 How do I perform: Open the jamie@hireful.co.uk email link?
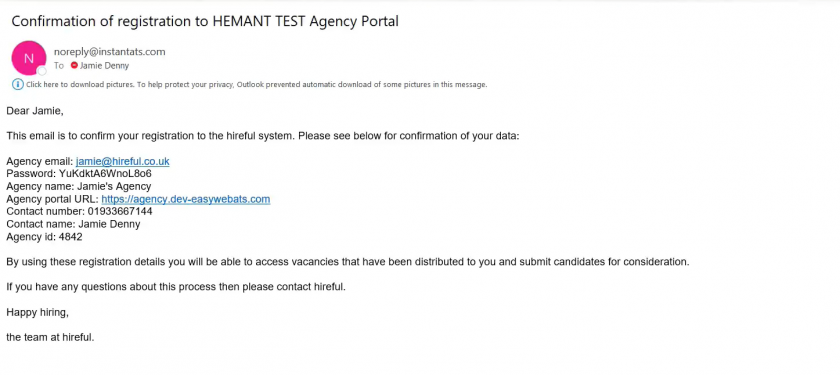[123, 161]
